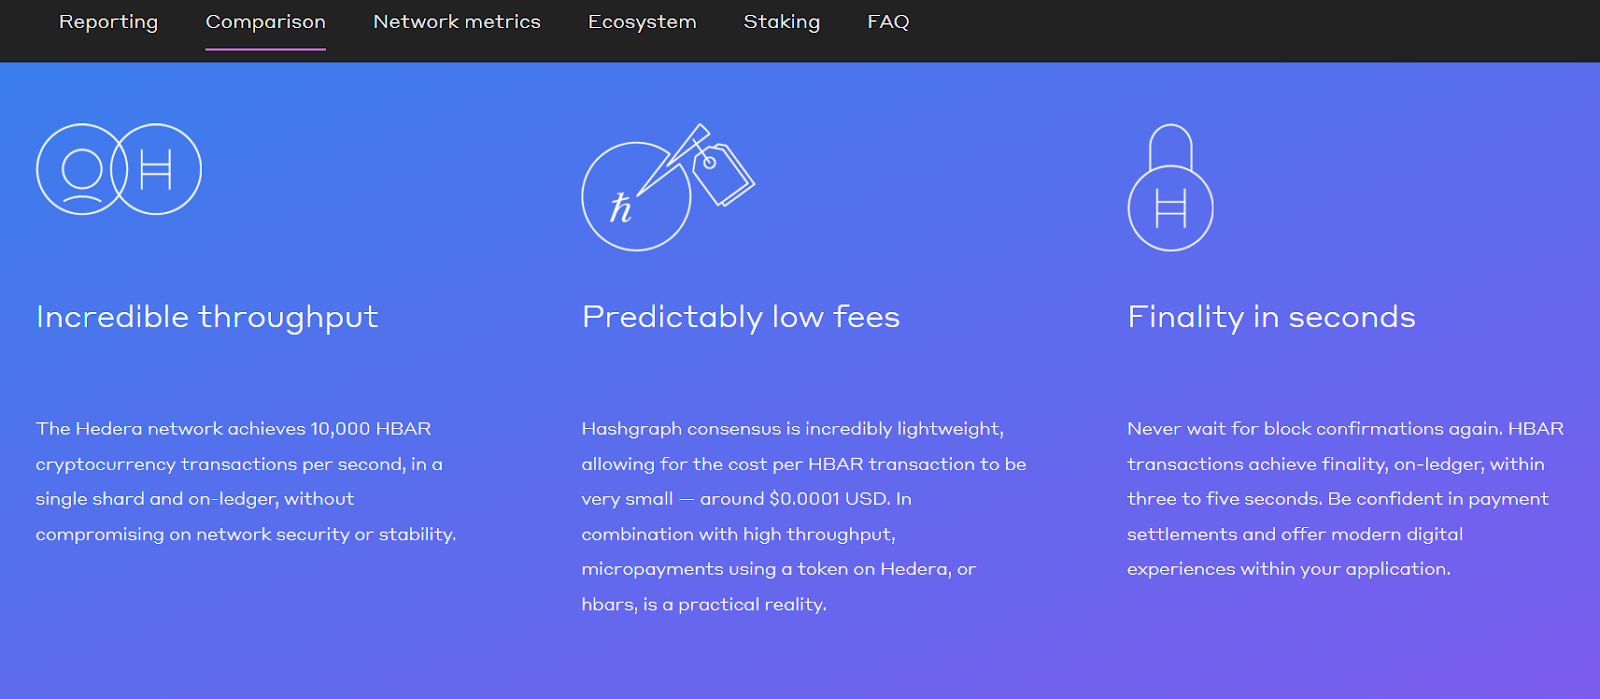Click the "Predictably low fees" heading
Screen dimensions: 1600x699
pos(740,317)
